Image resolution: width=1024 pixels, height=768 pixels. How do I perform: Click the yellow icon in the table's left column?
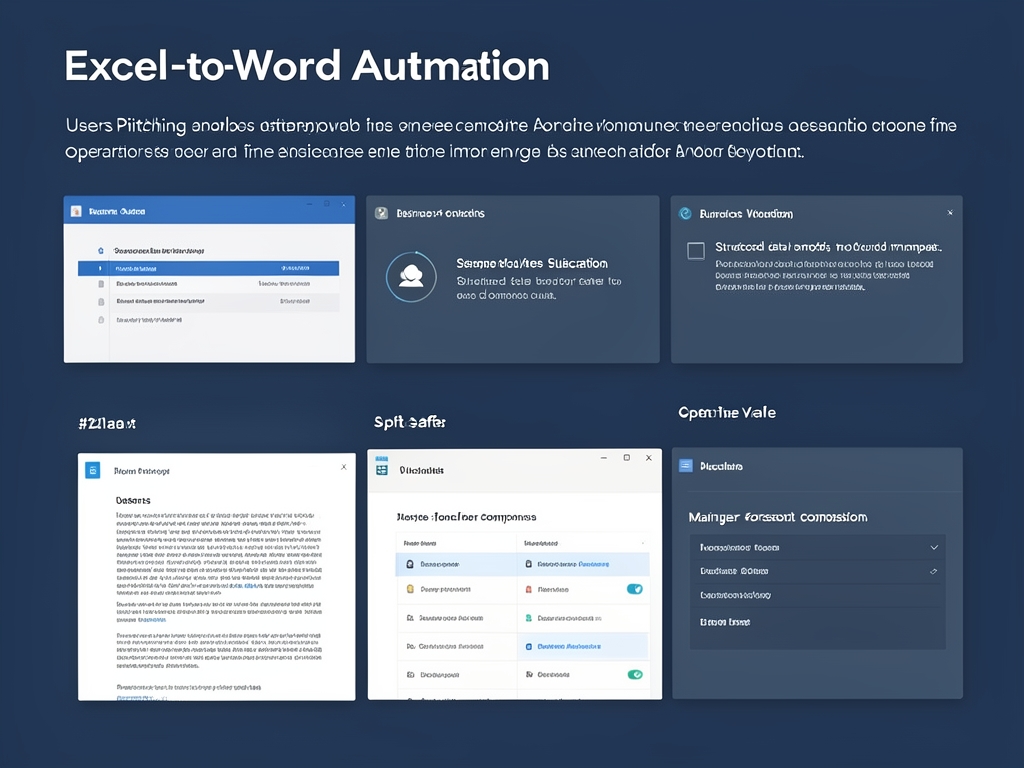[410, 589]
